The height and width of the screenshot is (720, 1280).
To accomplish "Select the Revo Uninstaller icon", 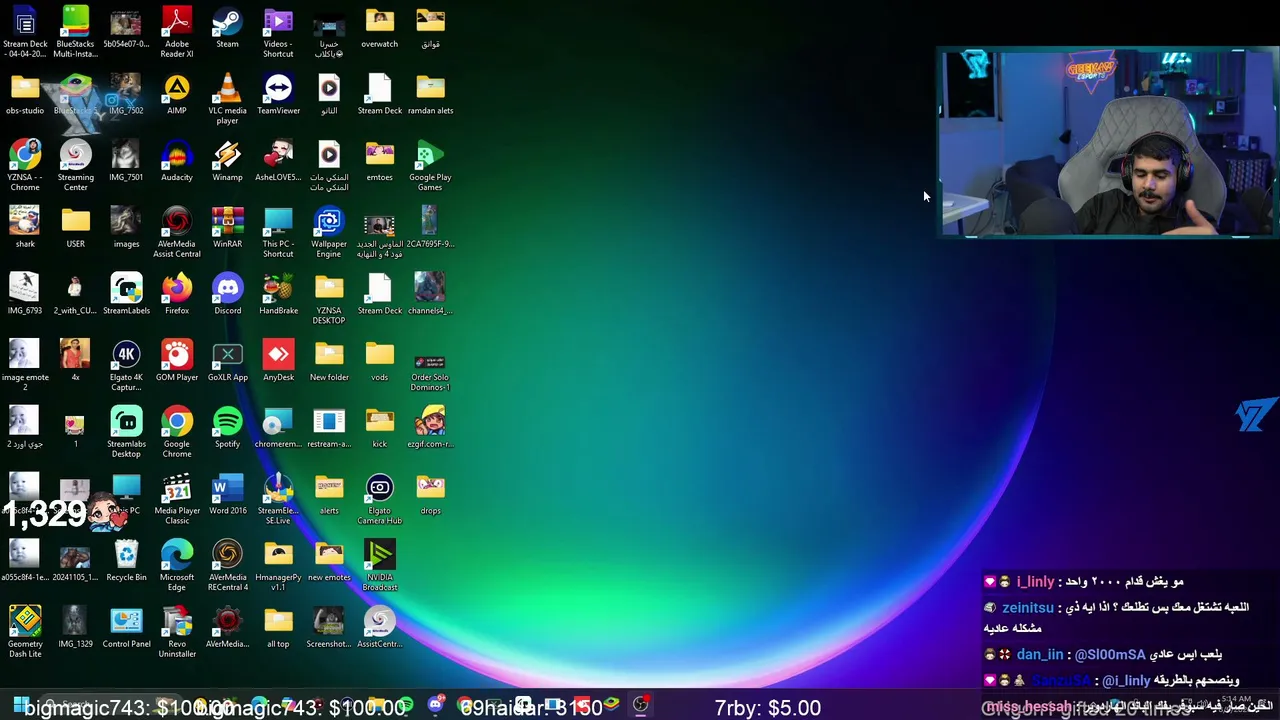I will coord(177,632).
